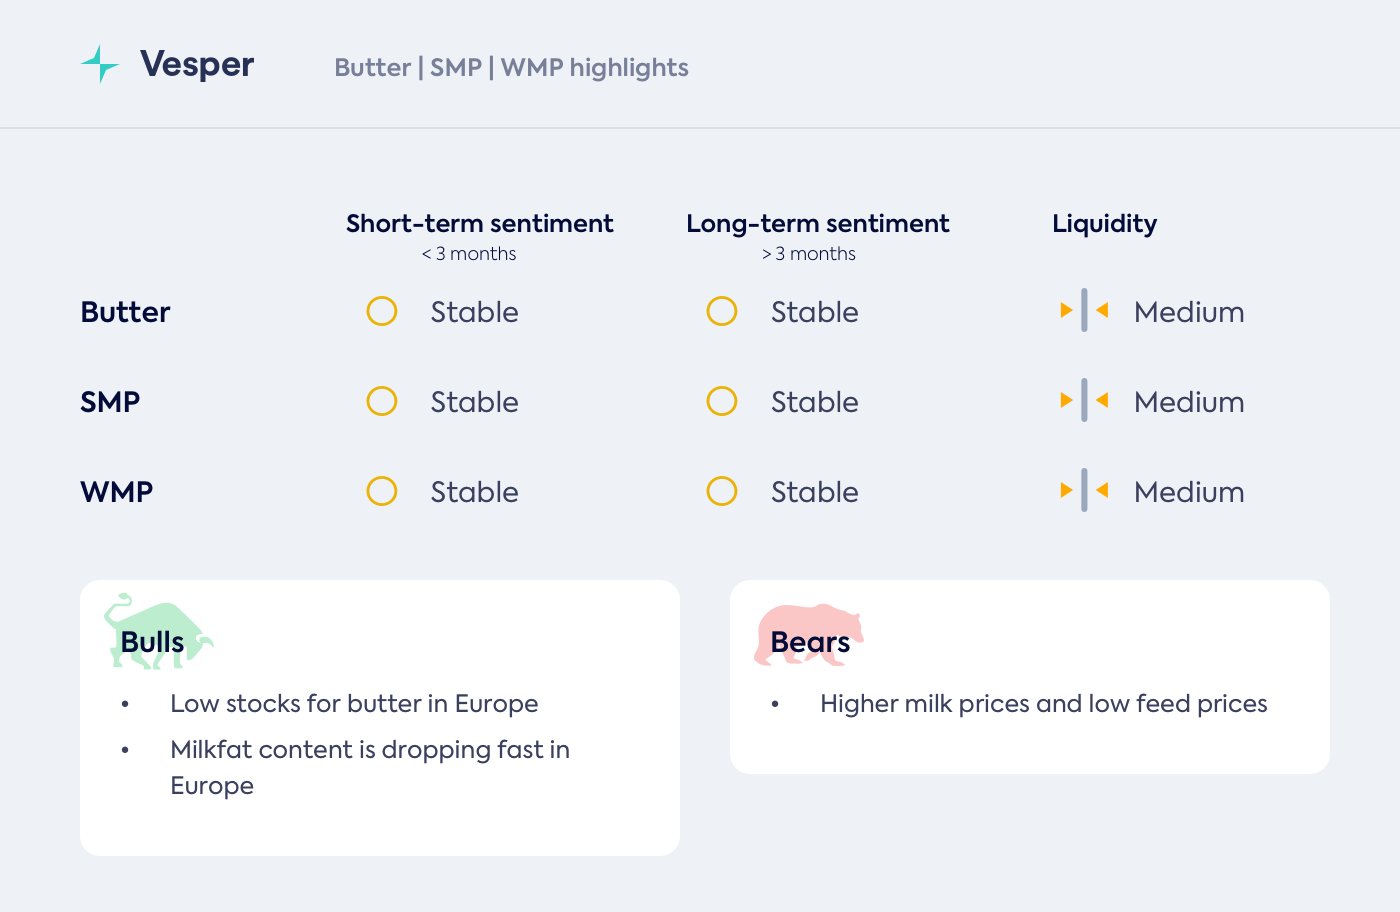
Task: Click SMP short-term stable circle icon
Action: point(382,401)
